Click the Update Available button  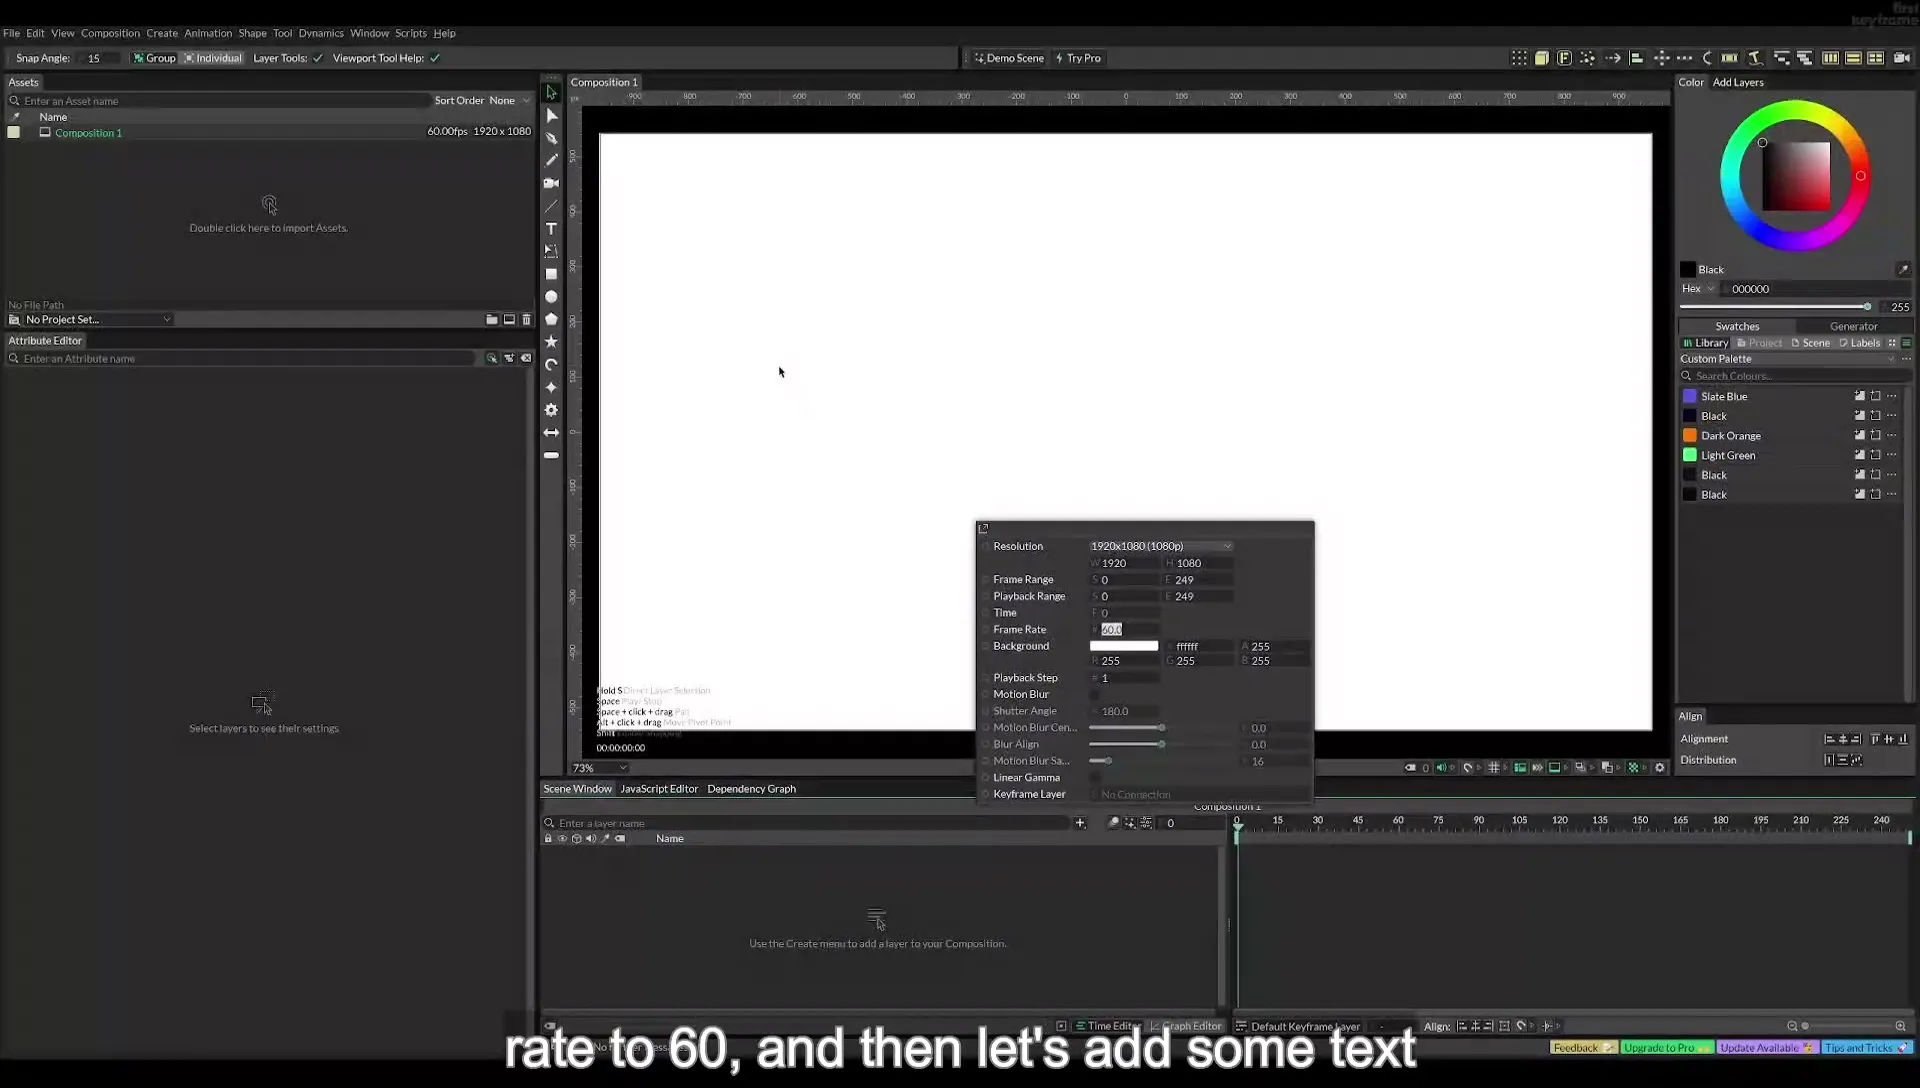click(x=1766, y=1048)
